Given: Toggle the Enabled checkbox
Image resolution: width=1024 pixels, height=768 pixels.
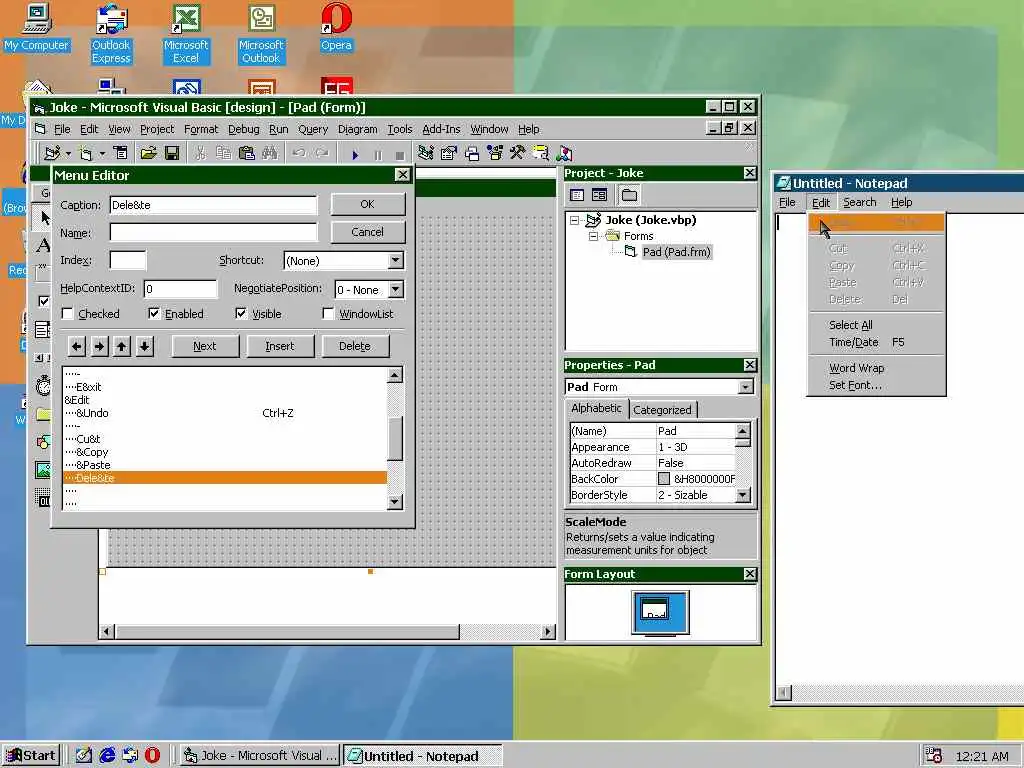Looking at the screenshot, I should tap(153, 313).
